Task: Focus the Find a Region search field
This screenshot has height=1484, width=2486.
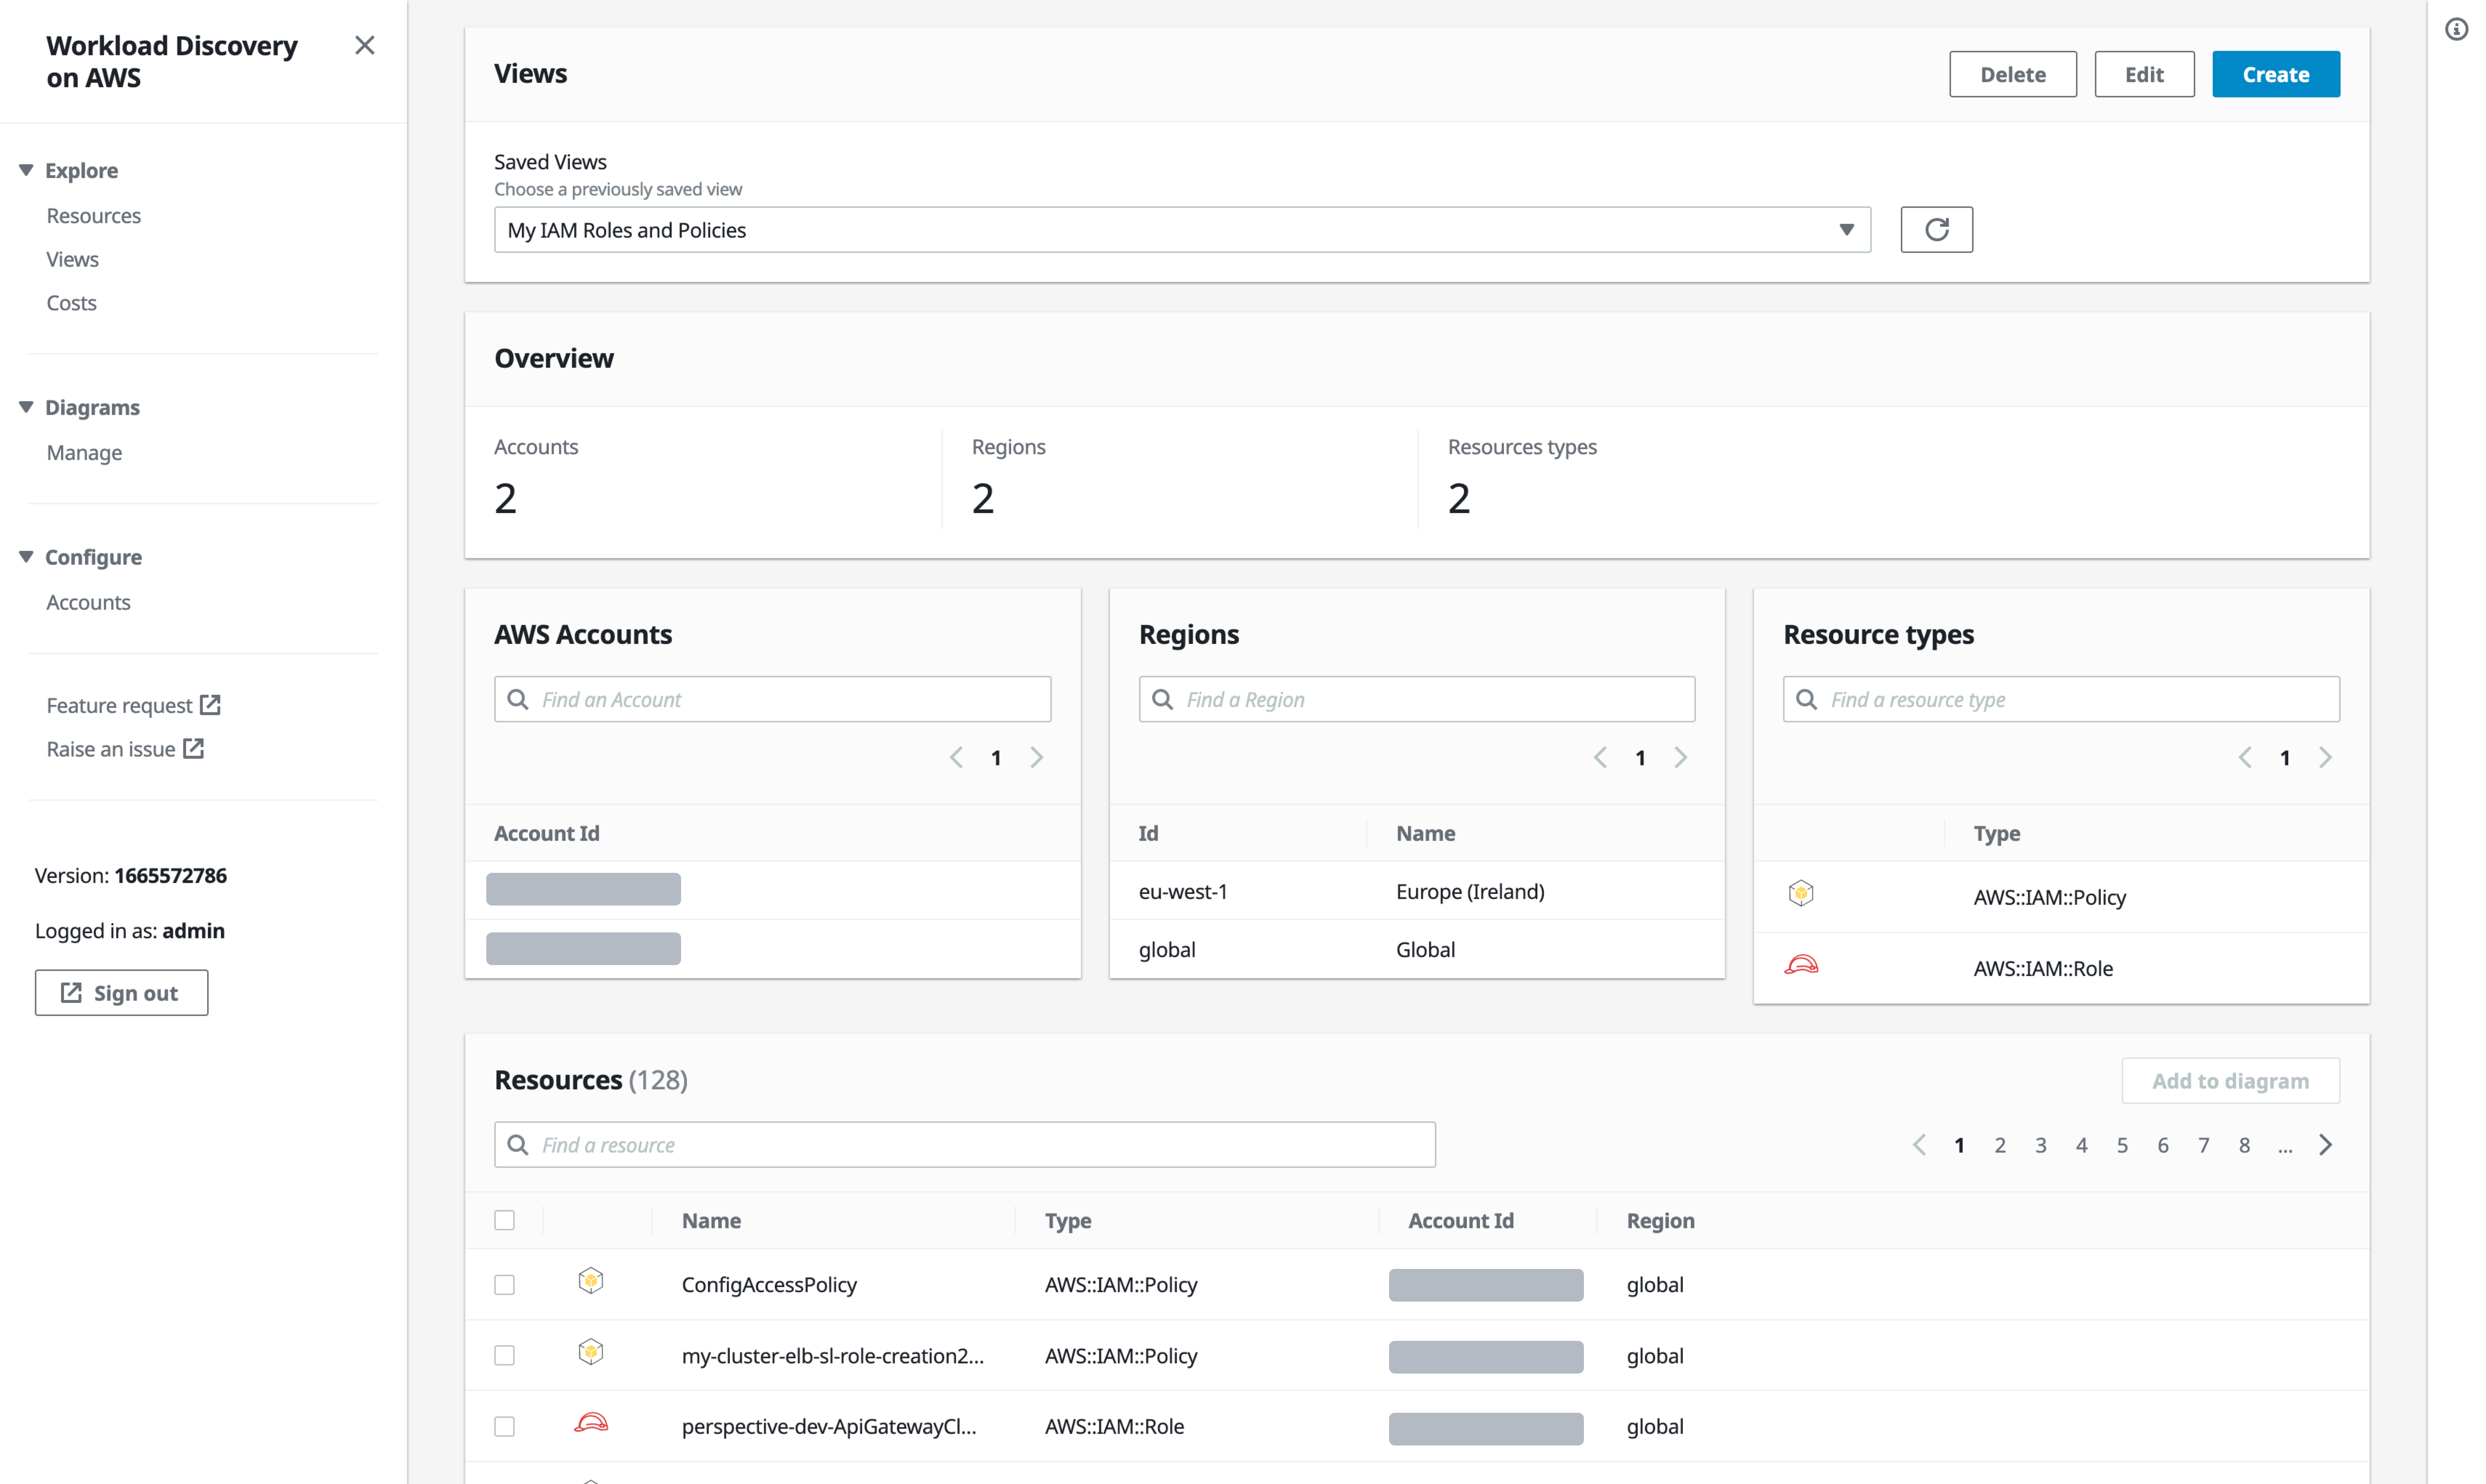Action: (1417, 699)
